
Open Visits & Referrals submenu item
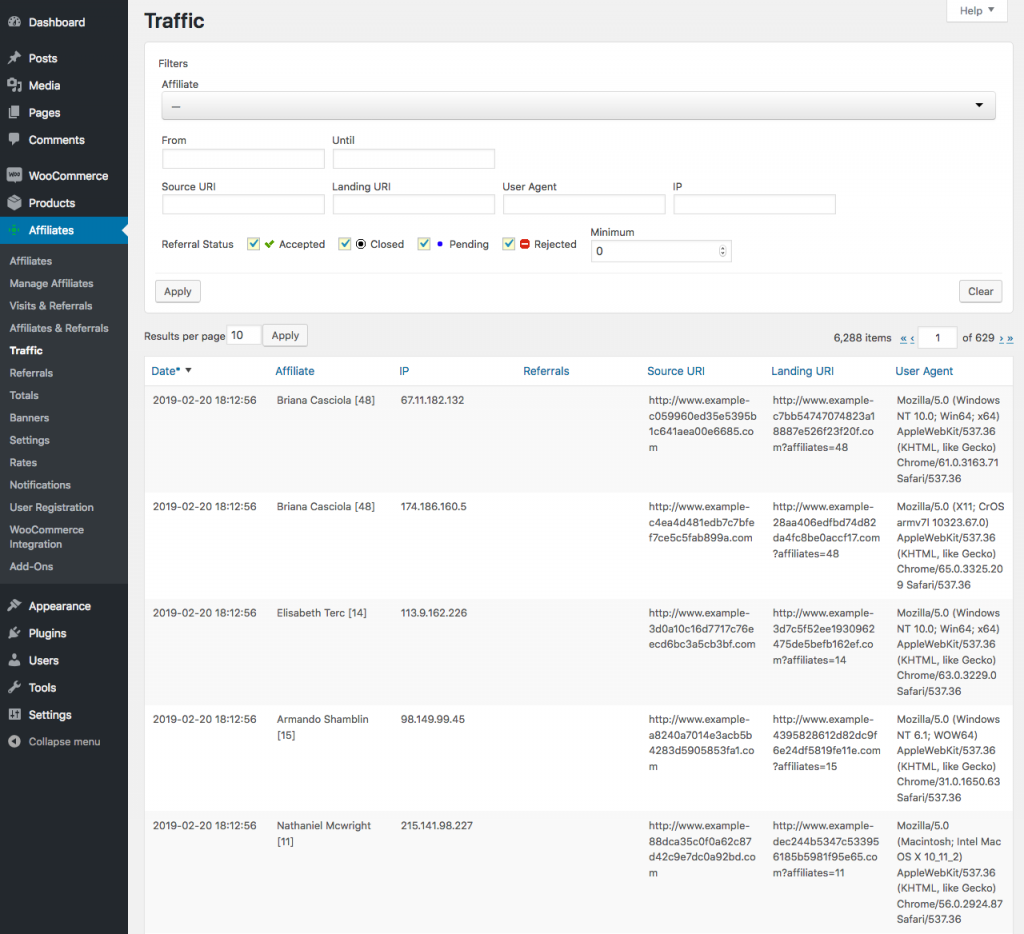pyautogui.click(x=51, y=306)
